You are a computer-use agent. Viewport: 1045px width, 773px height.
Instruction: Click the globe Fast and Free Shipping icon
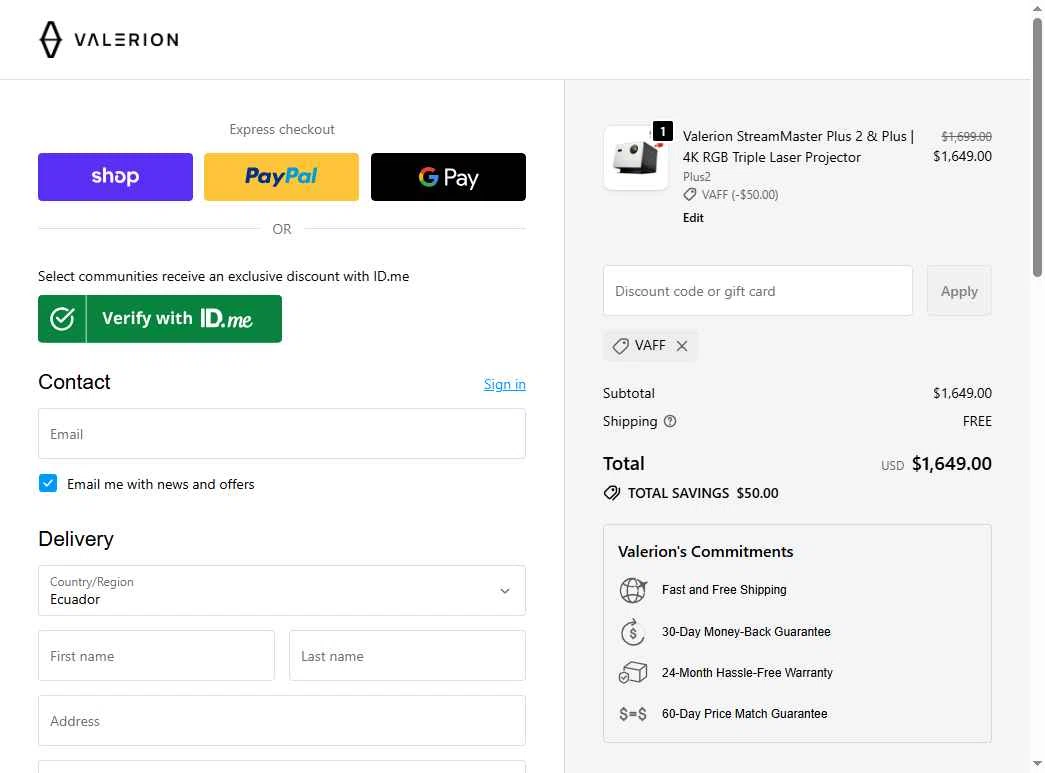632,590
